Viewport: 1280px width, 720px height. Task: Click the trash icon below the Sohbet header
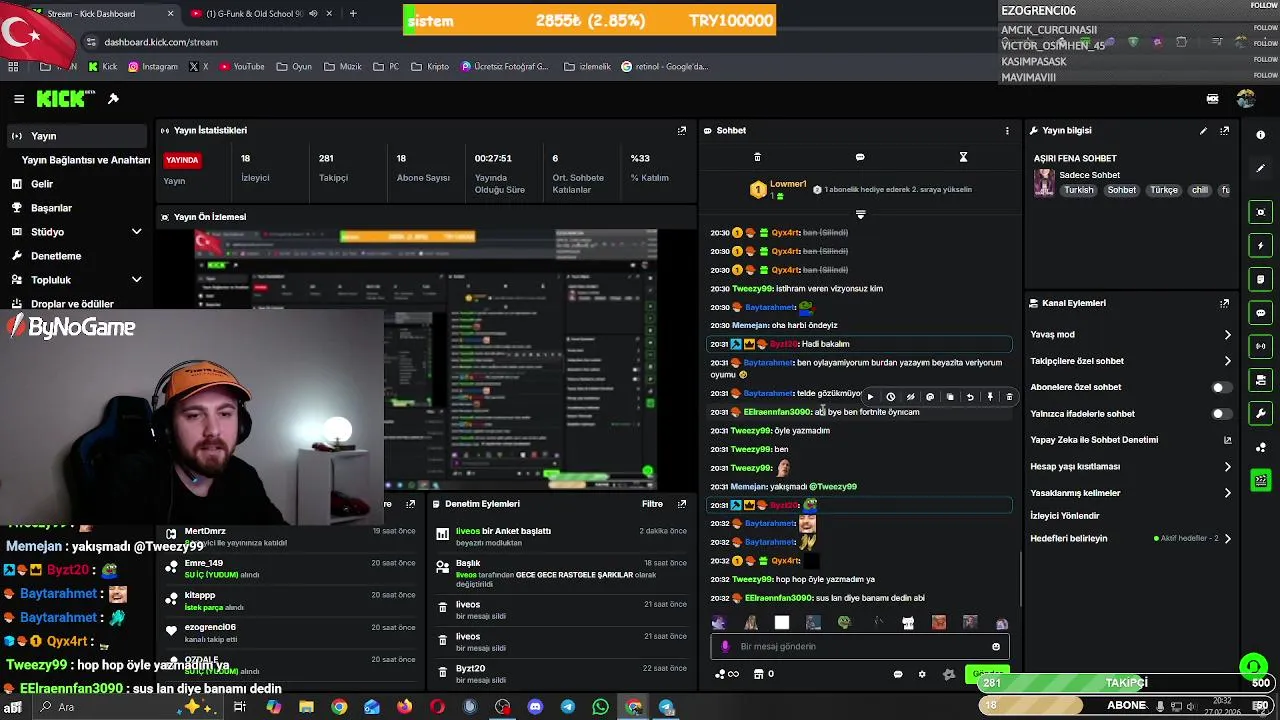pyautogui.click(x=757, y=157)
